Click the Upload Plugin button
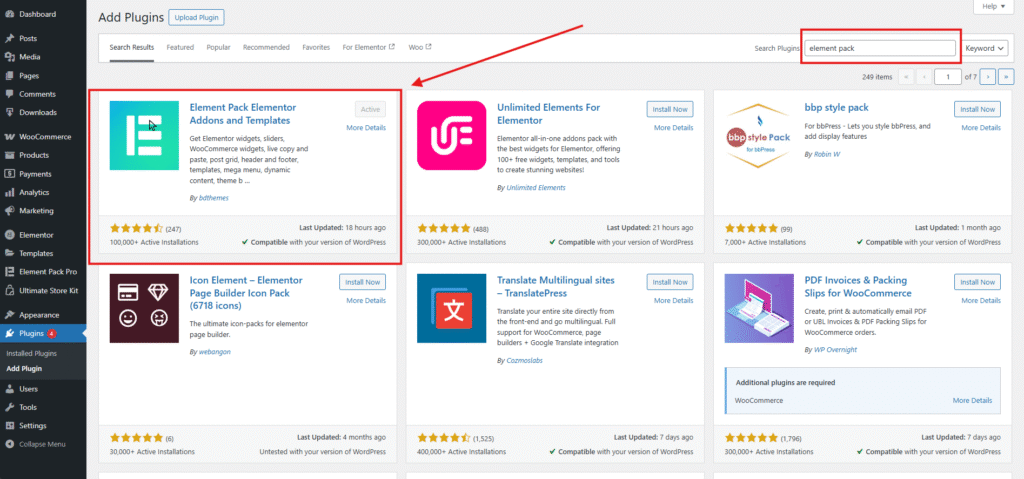This screenshot has width=1024, height=479. click(x=197, y=17)
